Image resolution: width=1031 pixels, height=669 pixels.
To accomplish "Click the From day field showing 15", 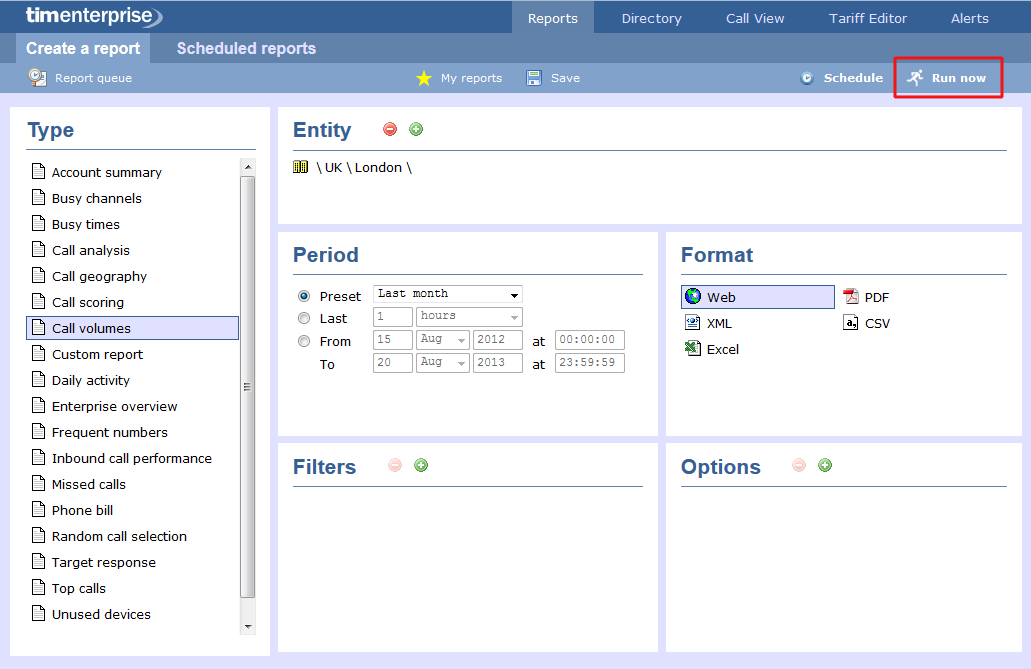I will (x=393, y=339).
